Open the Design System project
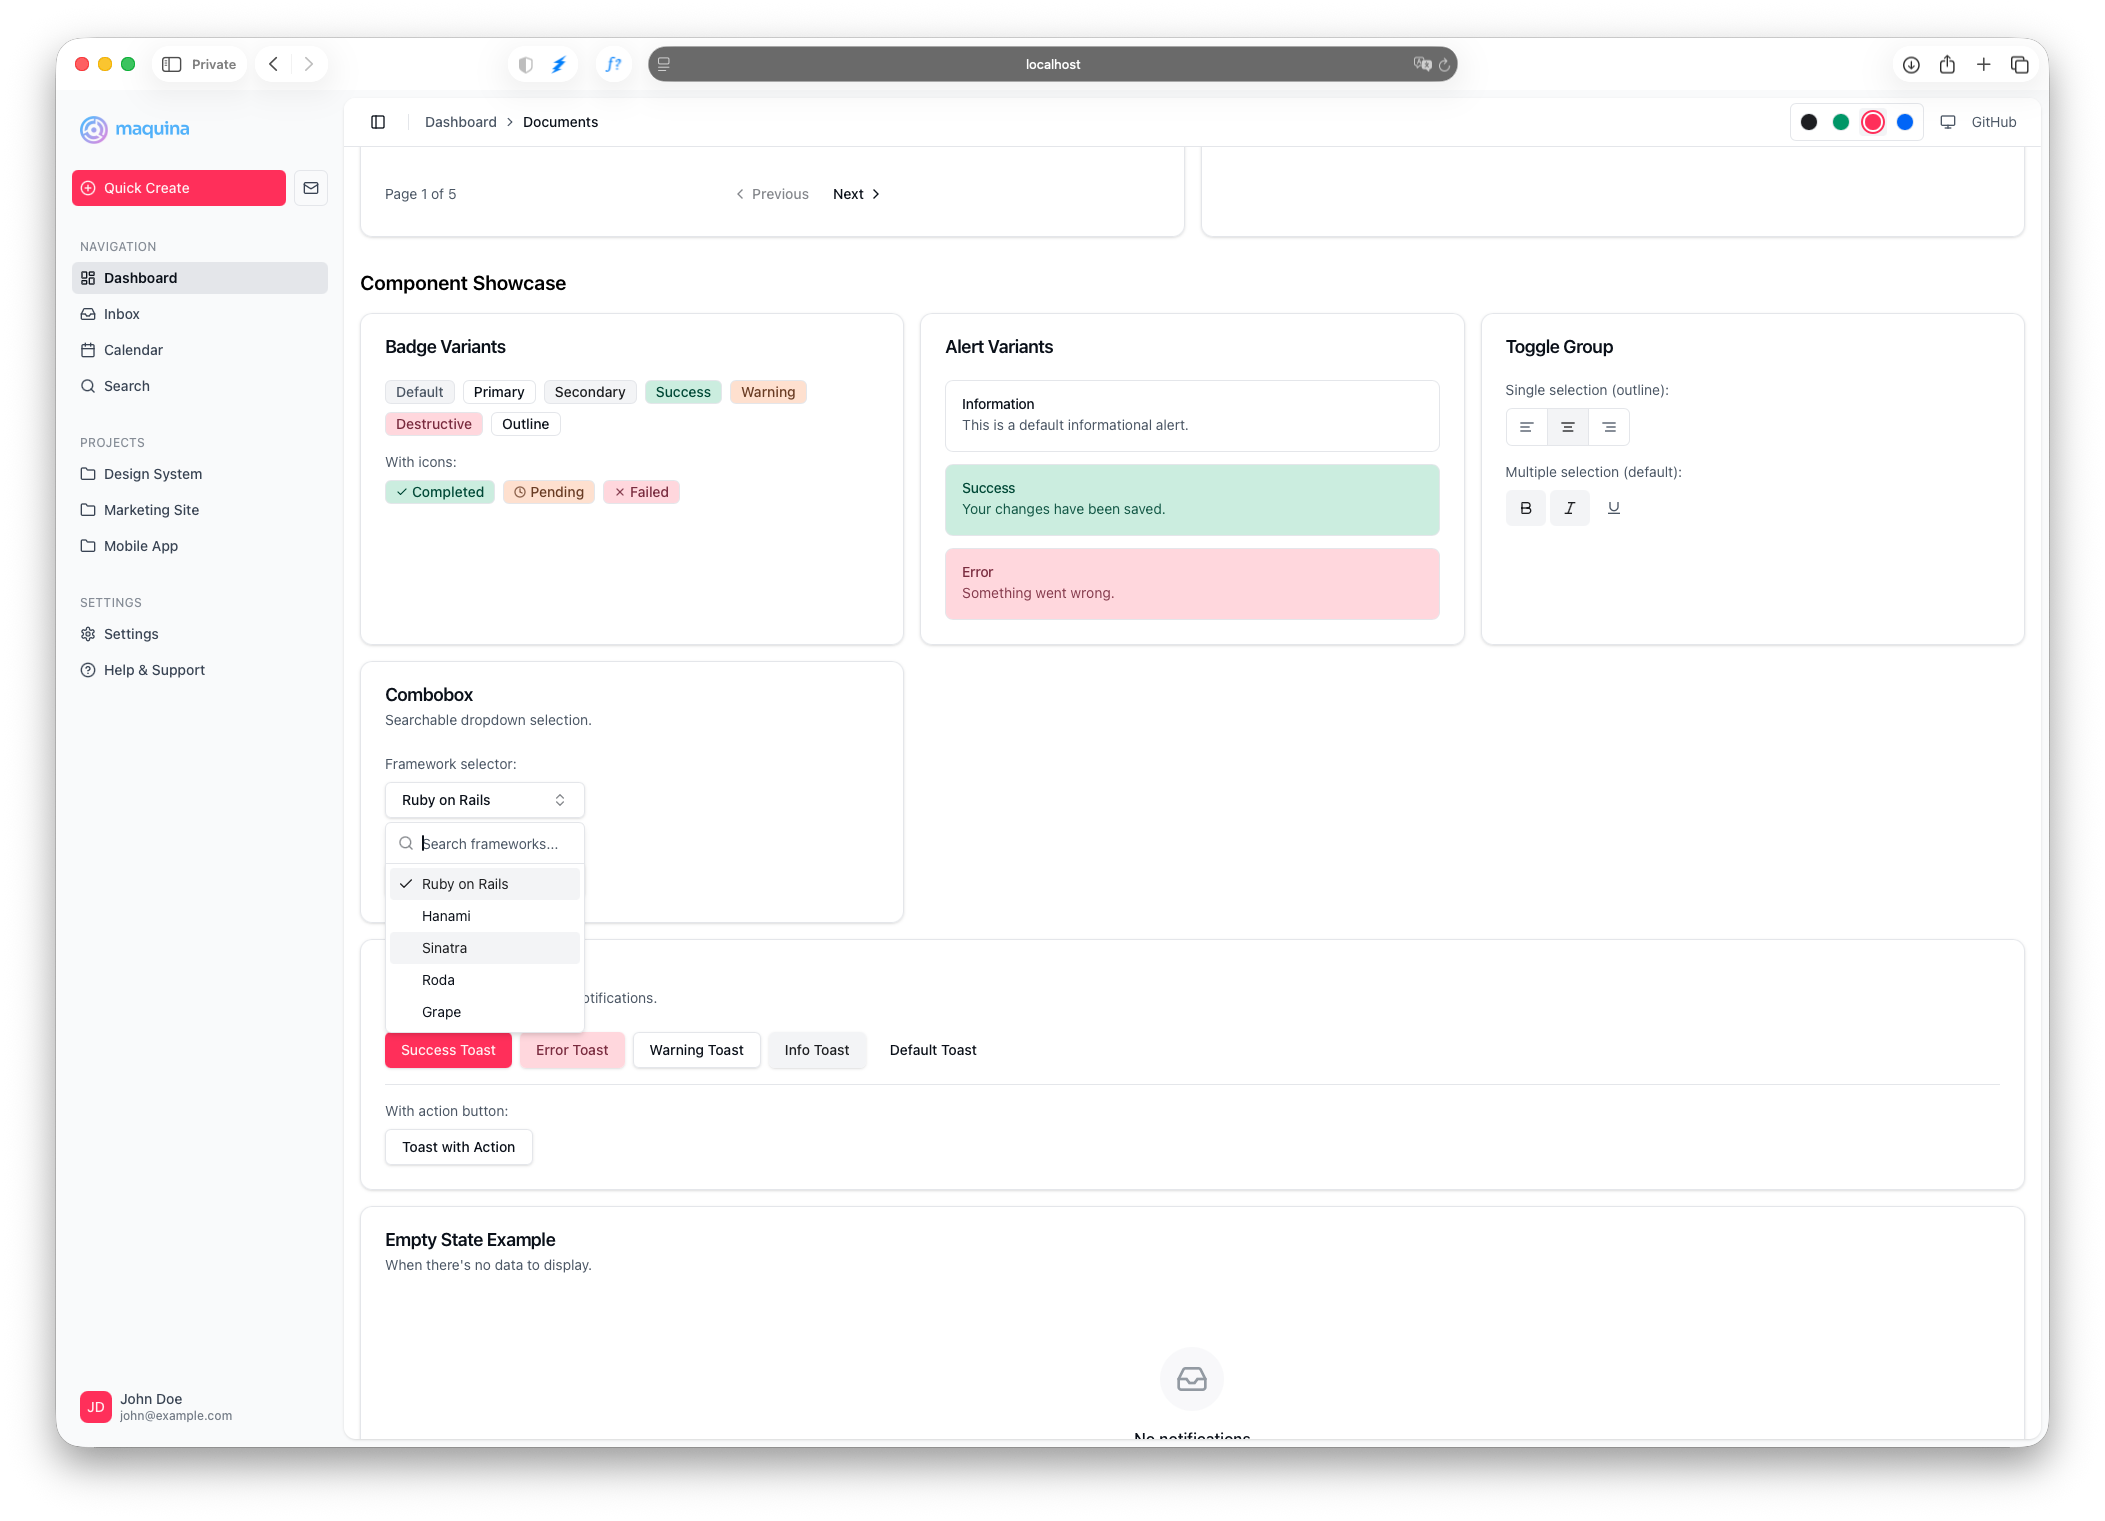This screenshot has width=2105, height=1521. click(x=153, y=473)
